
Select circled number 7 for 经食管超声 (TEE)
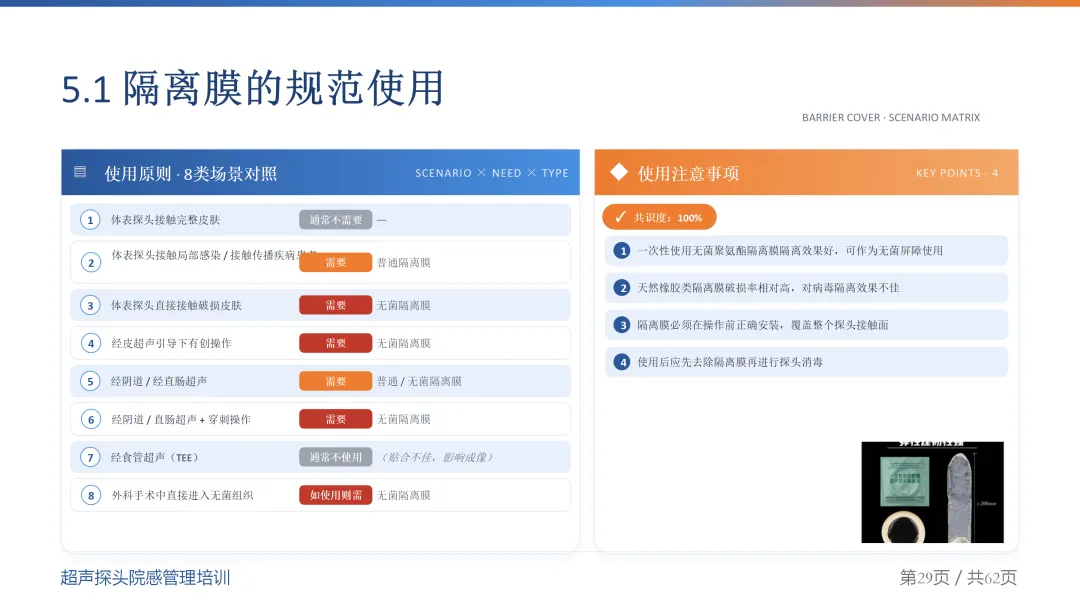tap(90, 457)
